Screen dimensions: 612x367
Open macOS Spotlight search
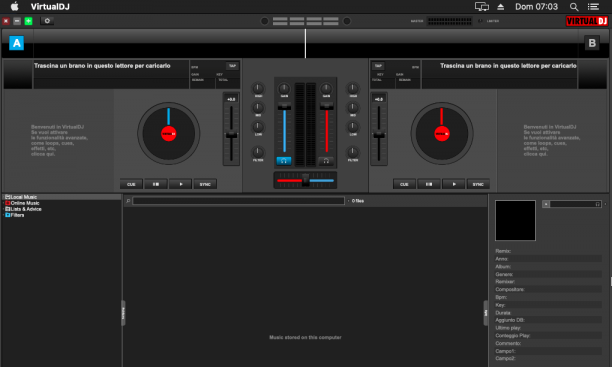click(x=574, y=7)
